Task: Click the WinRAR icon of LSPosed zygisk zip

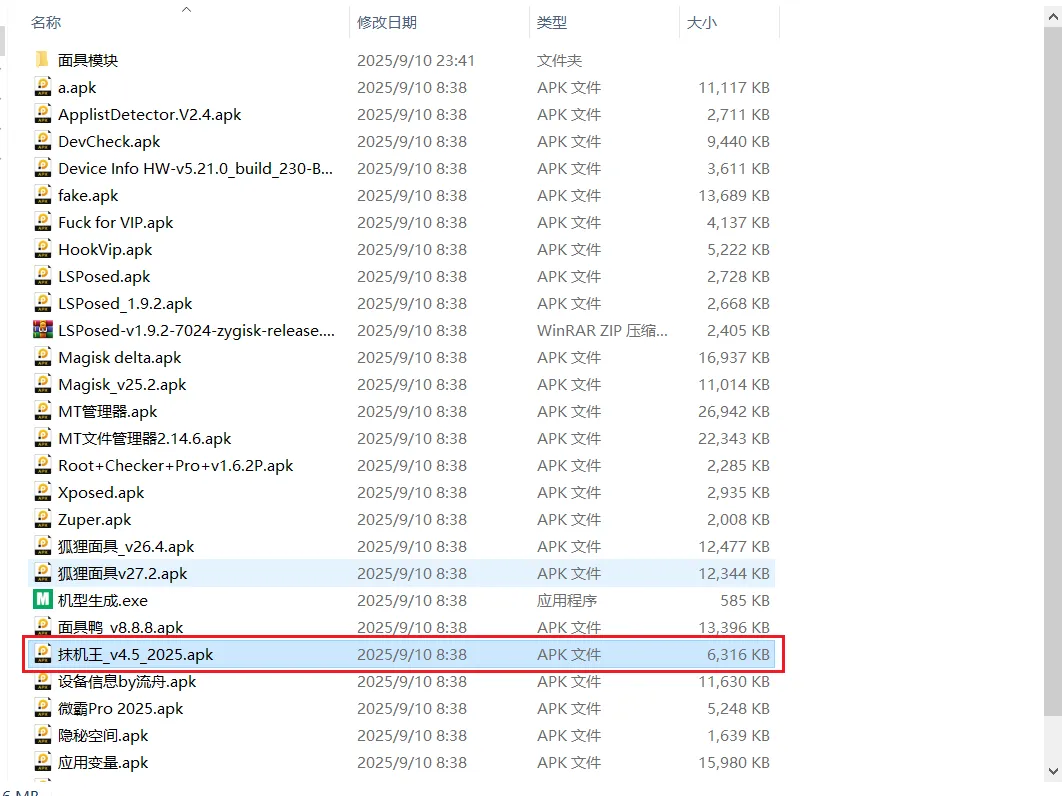Action: [42, 330]
